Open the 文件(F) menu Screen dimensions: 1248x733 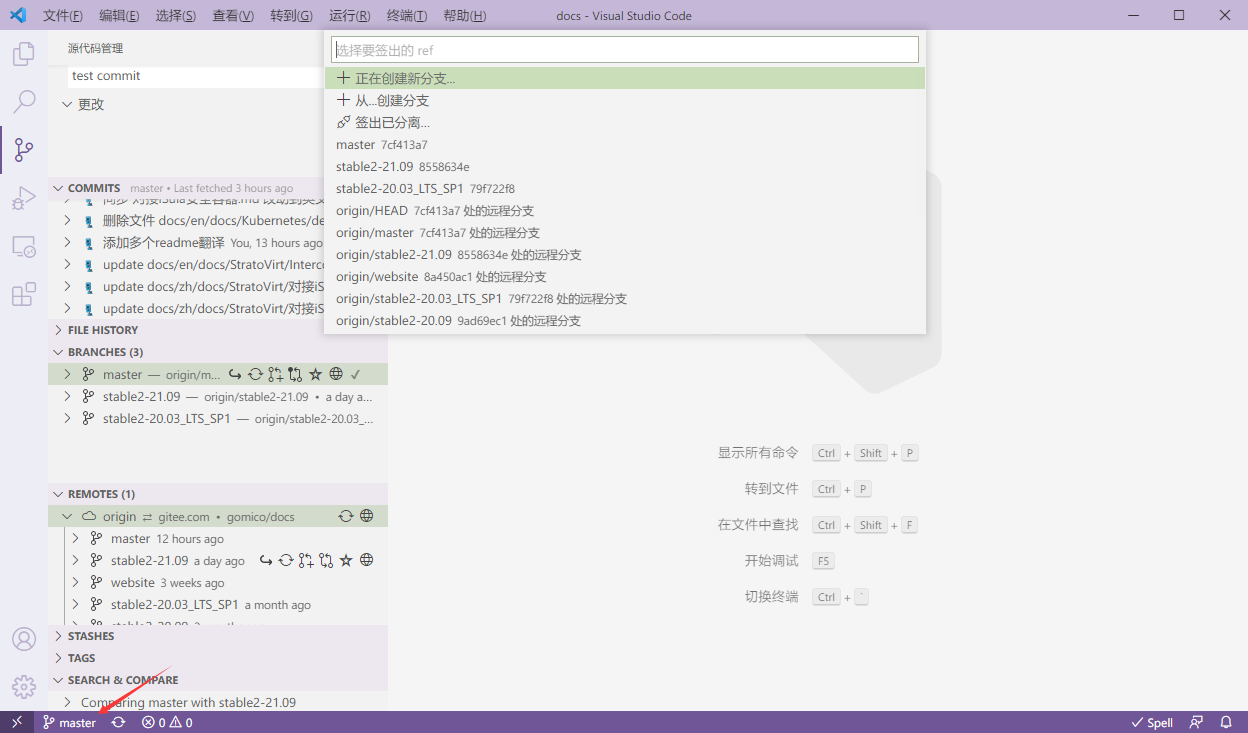click(63, 16)
